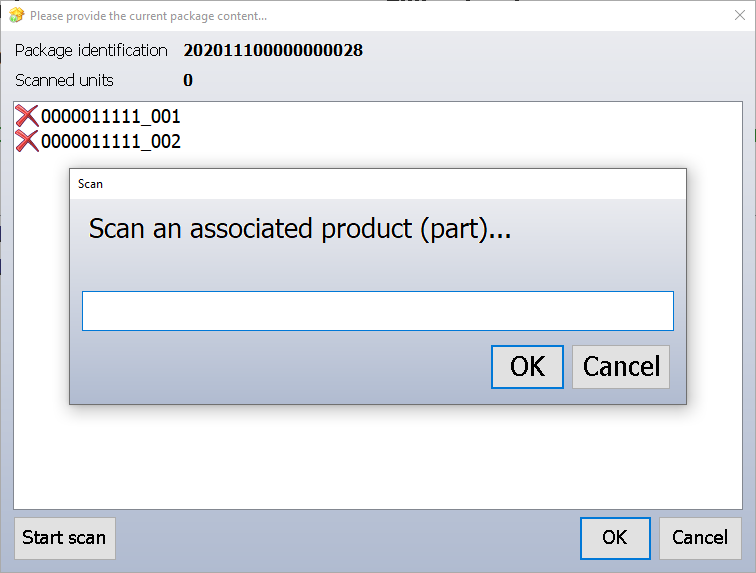Viewport: 756px width, 573px height.
Task: Click the Scanned units label
Action: [64, 80]
